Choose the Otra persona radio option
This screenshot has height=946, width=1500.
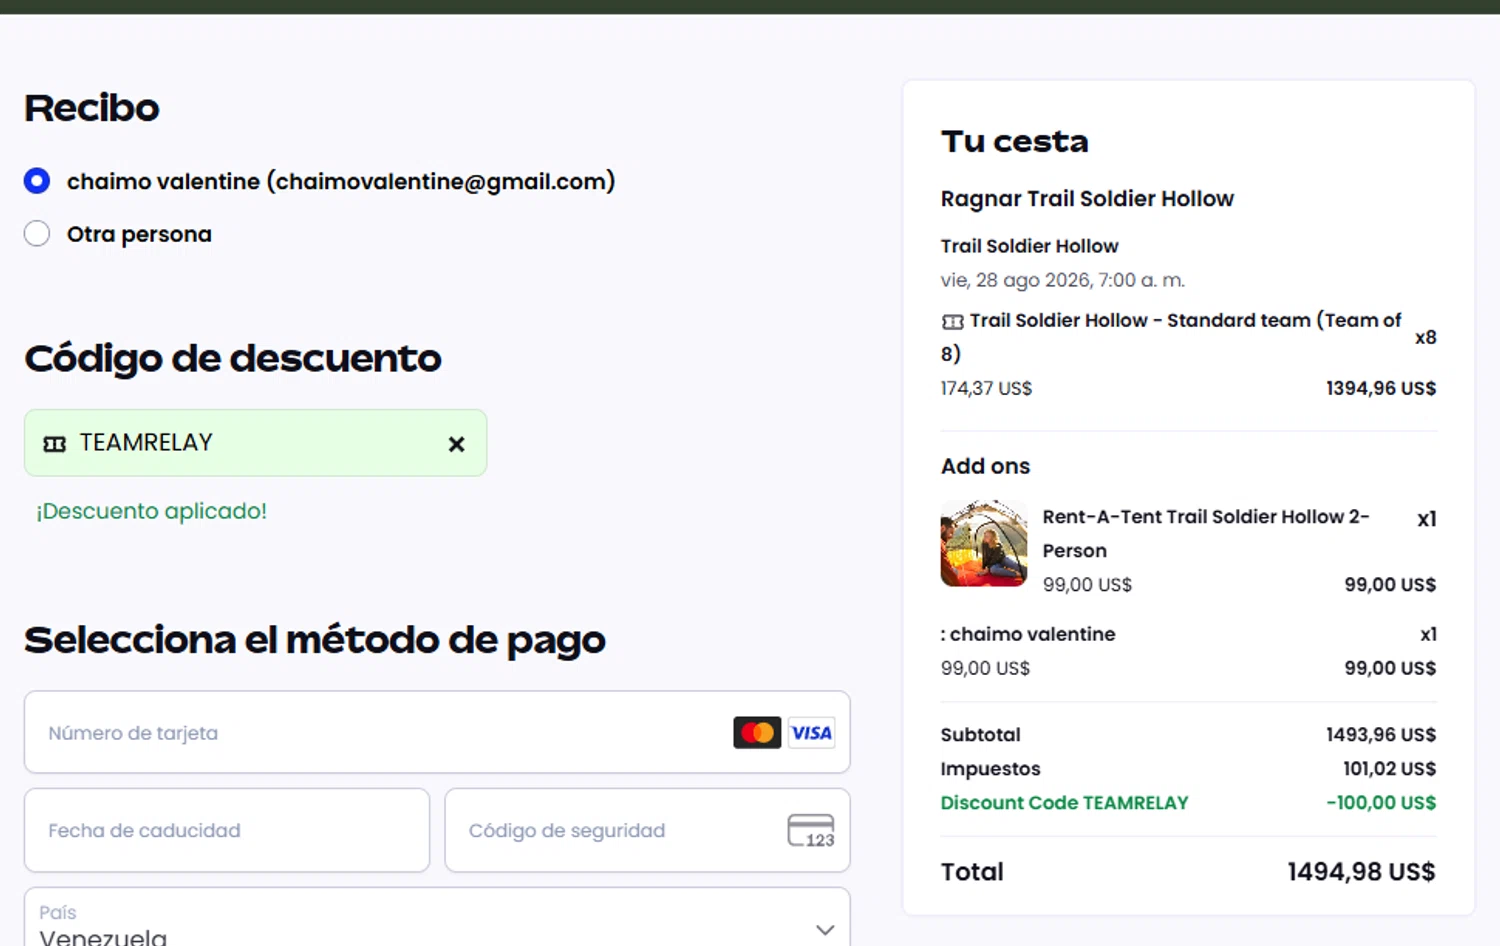pyautogui.click(x=37, y=234)
